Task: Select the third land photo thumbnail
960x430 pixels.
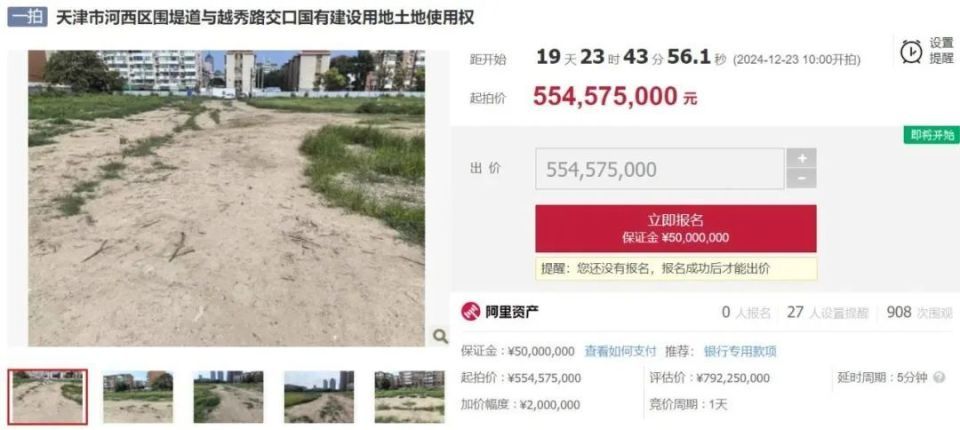Action: coord(228,397)
